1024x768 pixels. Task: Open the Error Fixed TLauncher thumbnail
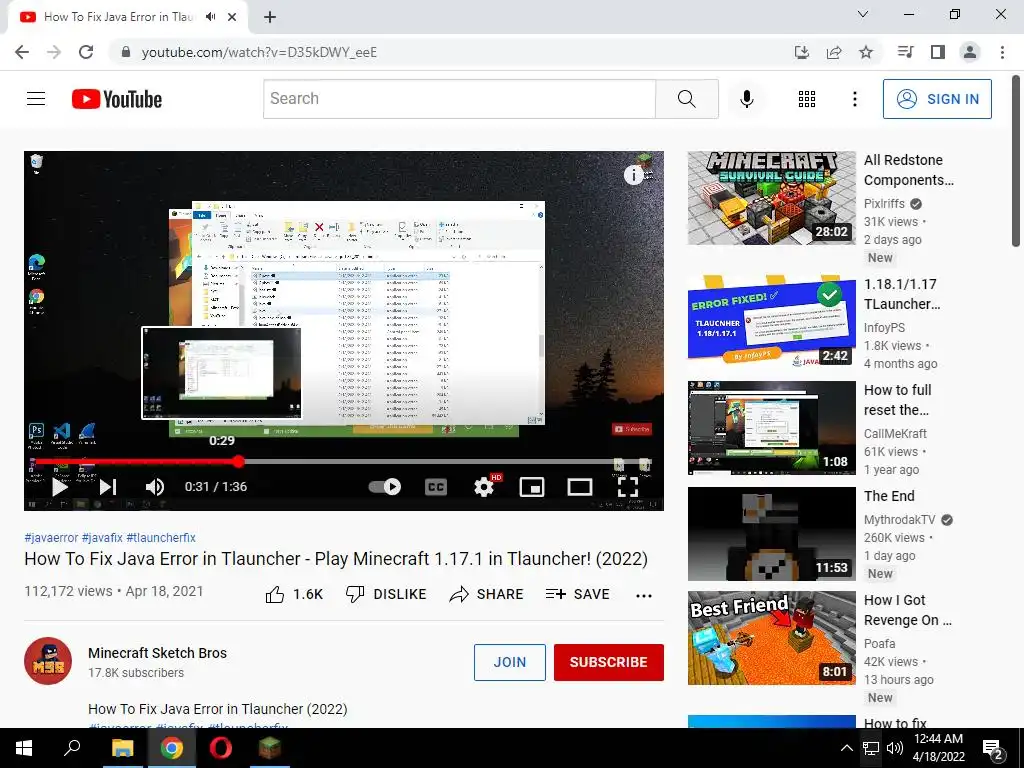(x=771, y=322)
